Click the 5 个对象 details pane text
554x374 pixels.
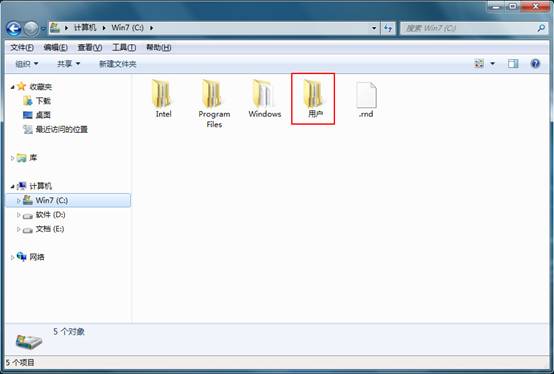click(69, 332)
